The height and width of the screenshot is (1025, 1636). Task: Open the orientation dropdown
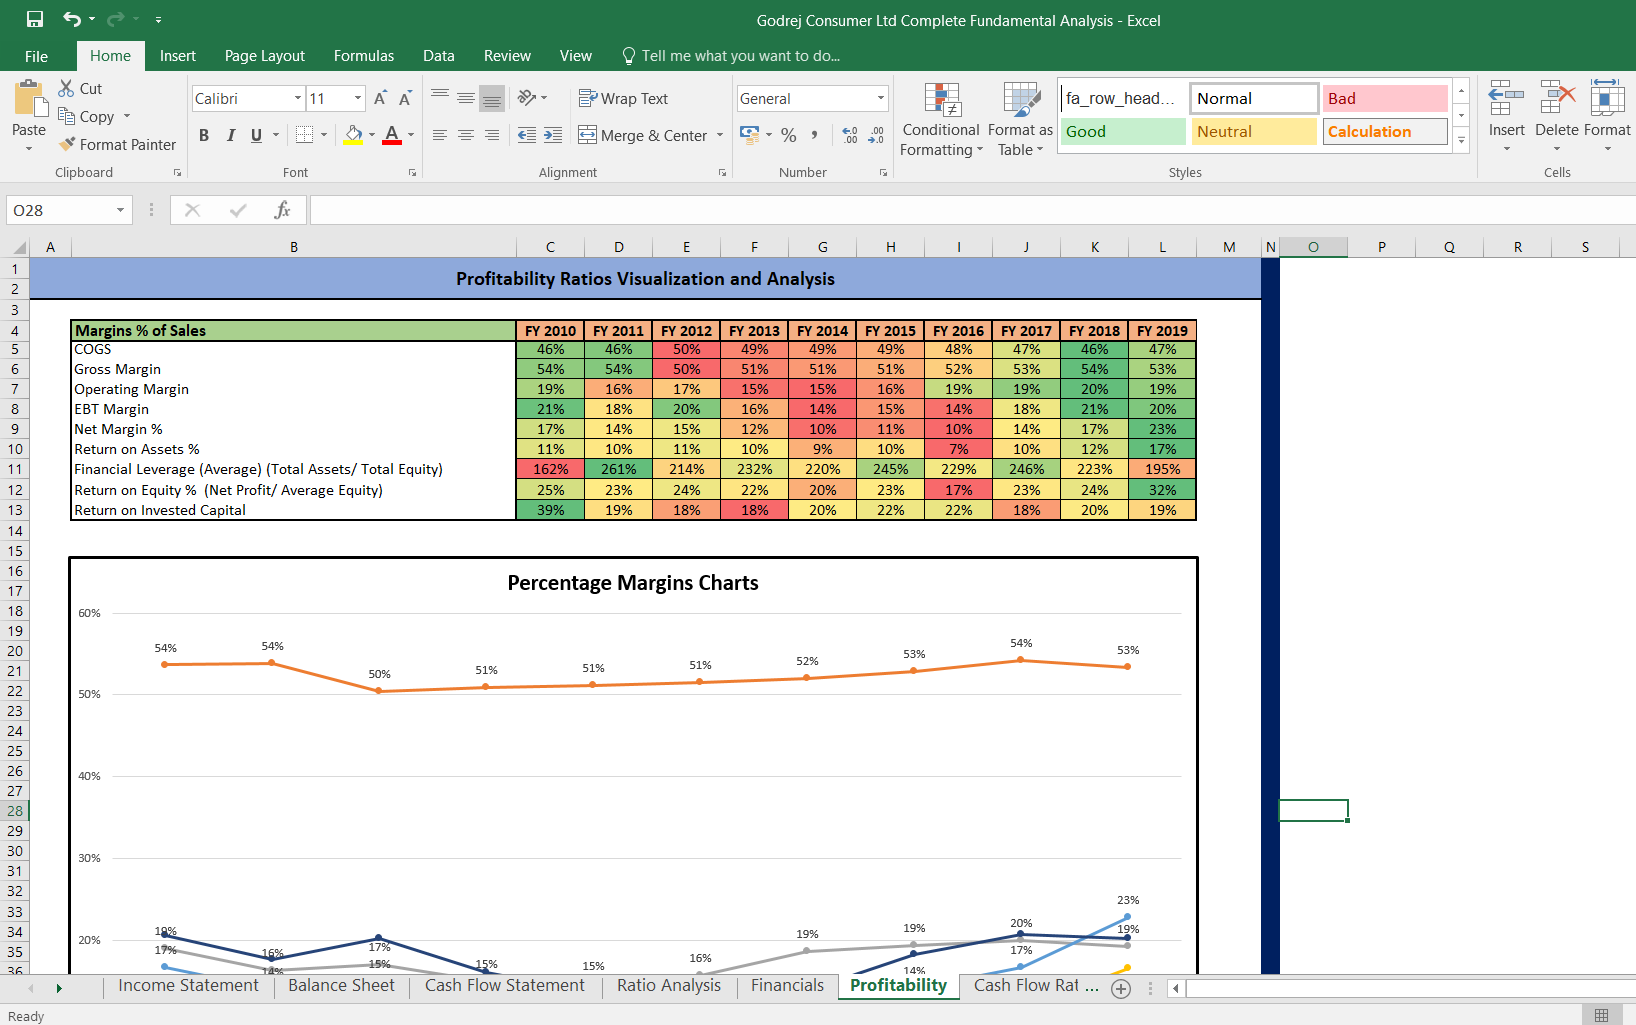pyautogui.click(x=544, y=98)
